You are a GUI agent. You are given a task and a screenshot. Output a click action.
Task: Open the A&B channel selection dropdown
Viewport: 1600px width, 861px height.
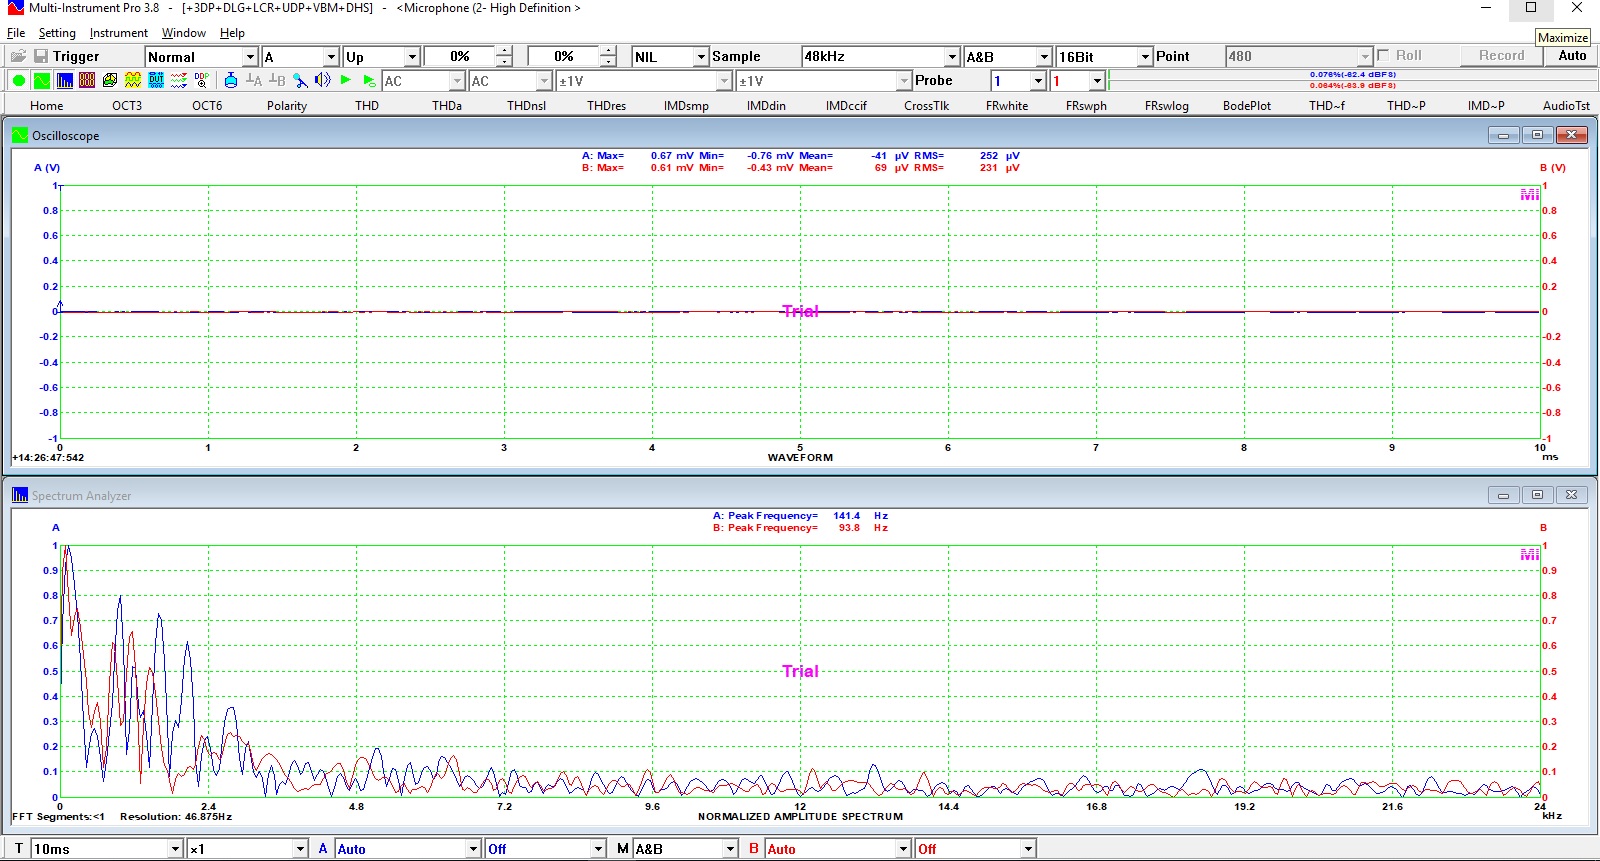pos(1045,57)
